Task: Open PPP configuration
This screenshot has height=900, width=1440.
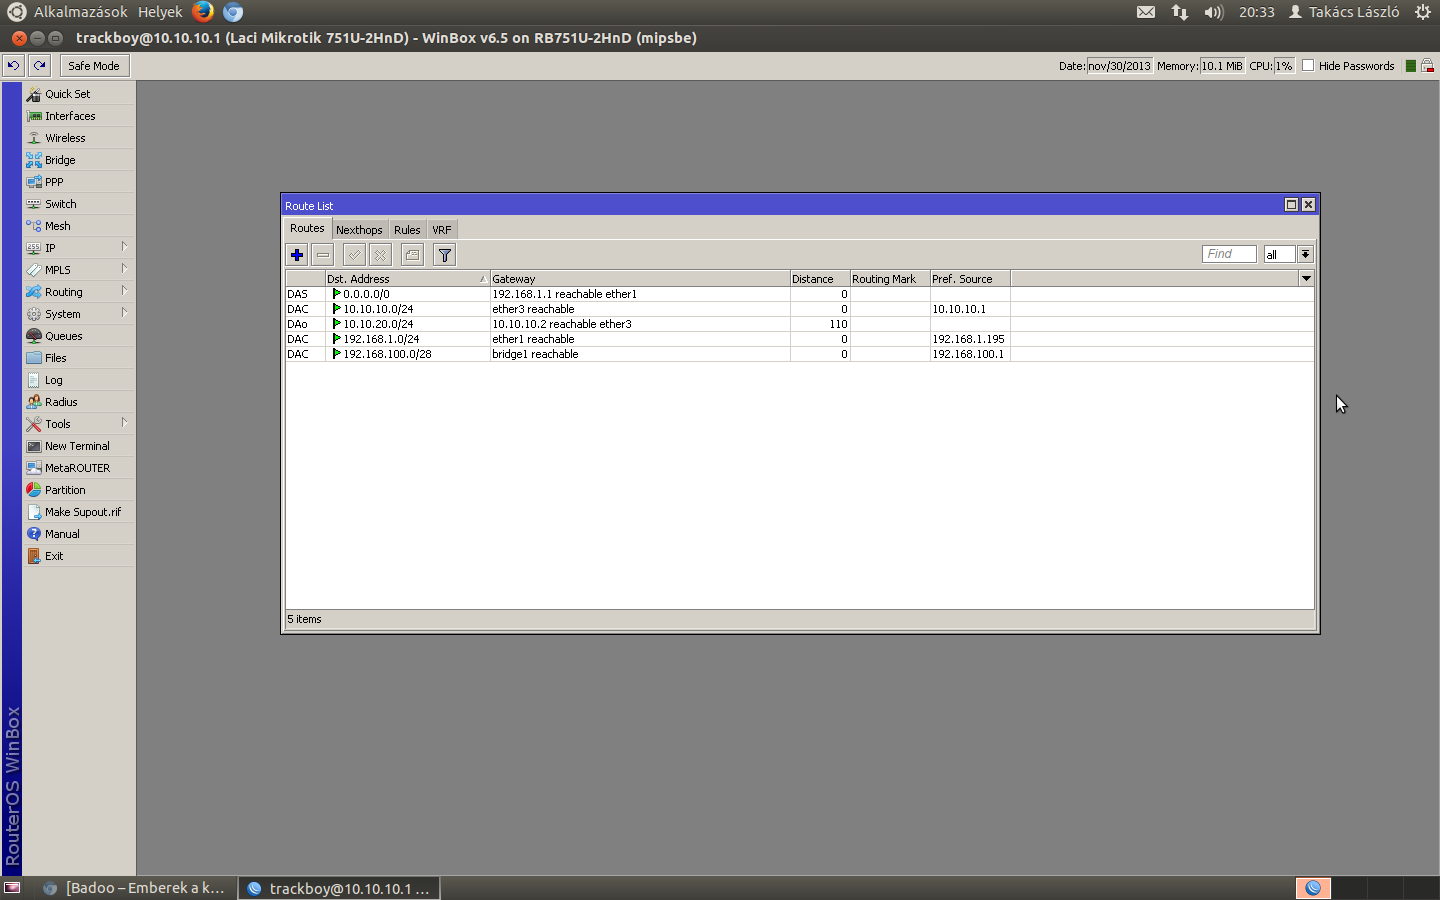Action: (79, 182)
